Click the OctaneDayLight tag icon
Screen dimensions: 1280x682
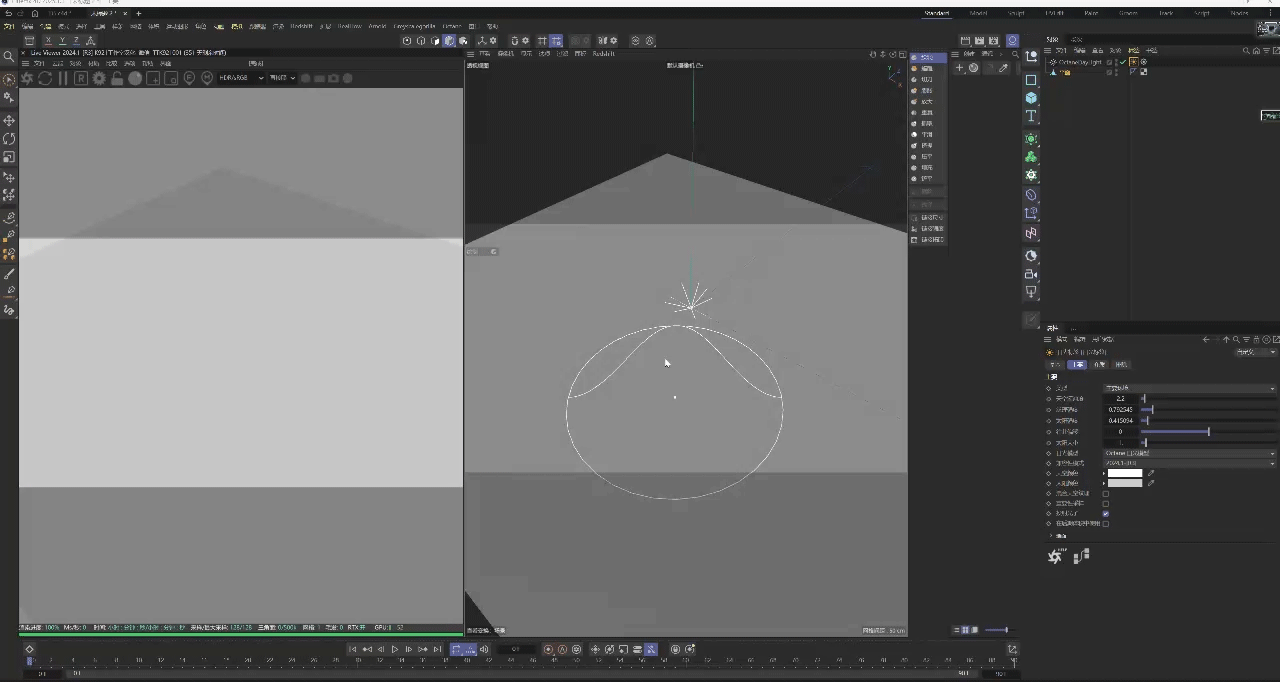1133,62
